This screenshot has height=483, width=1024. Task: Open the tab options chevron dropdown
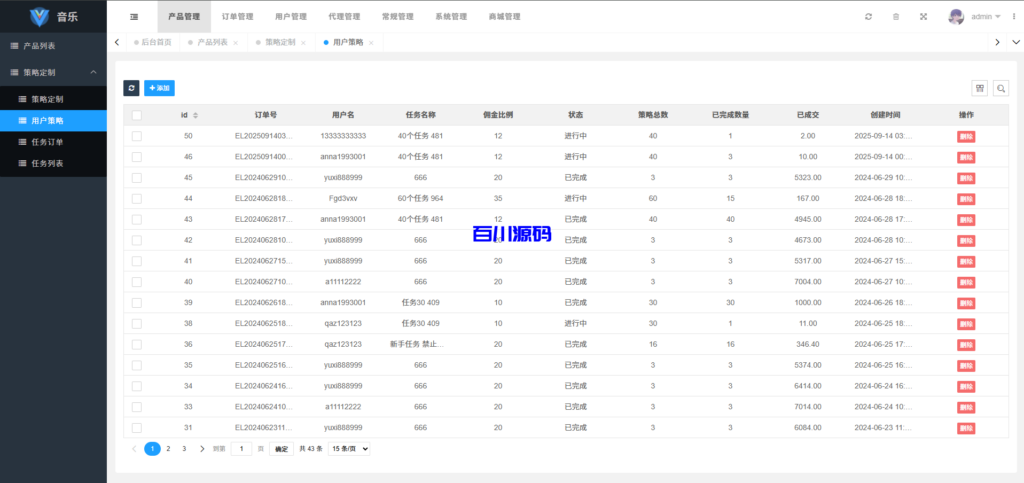[x=1016, y=42]
